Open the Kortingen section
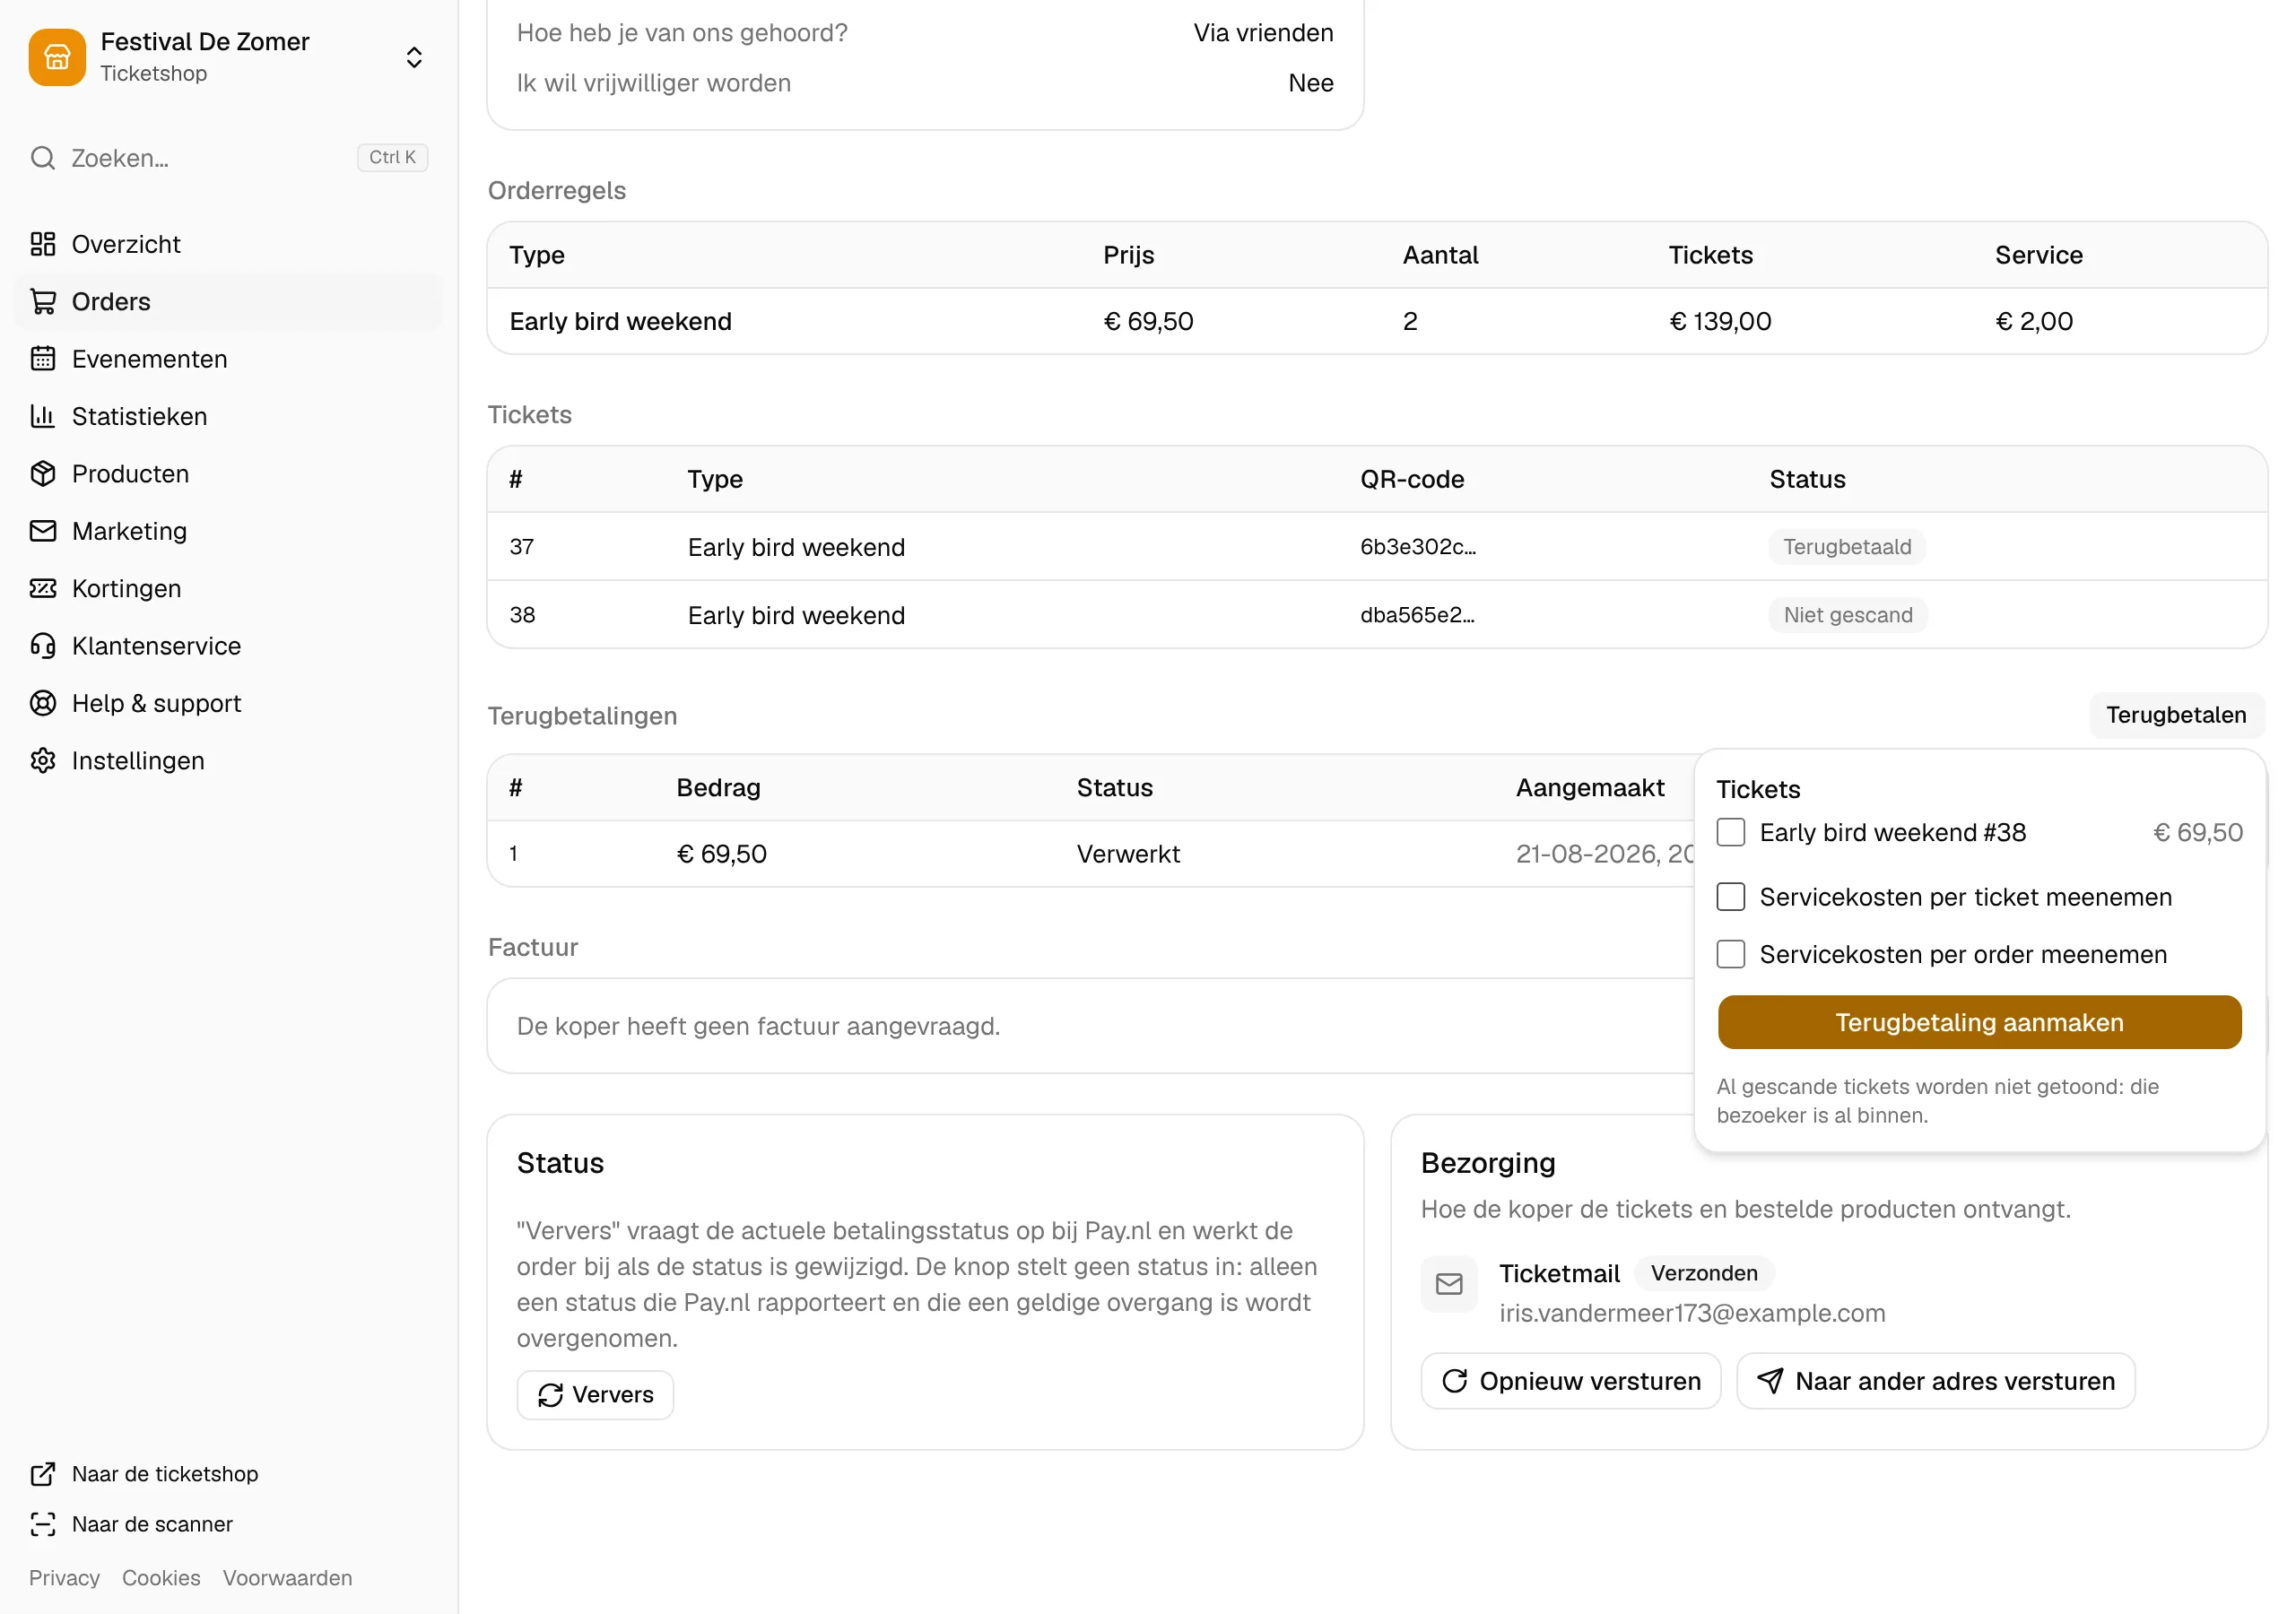The height and width of the screenshot is (1614, 2296). coord(229,588)
